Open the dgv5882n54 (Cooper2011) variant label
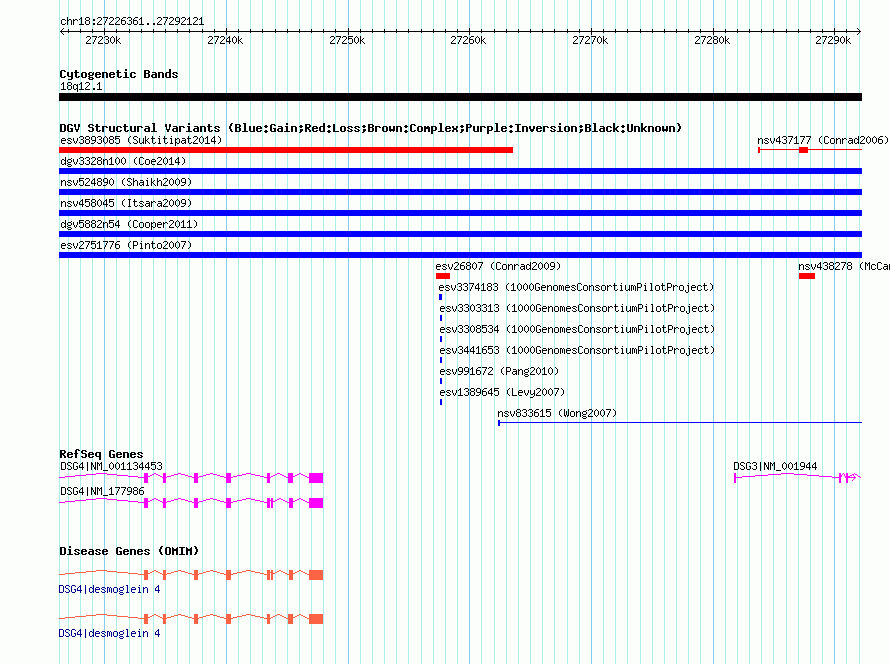Image resolution: width=890 pixels, height=664 pixels. tap(129, 224)
